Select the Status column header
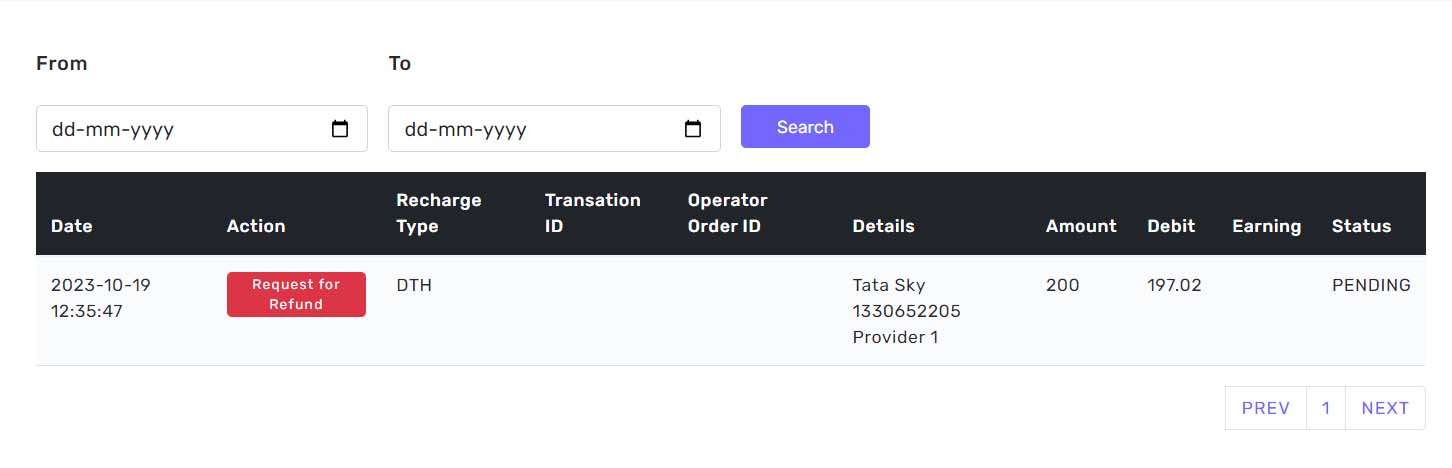1452x468 pixels. pos(1361,226)
